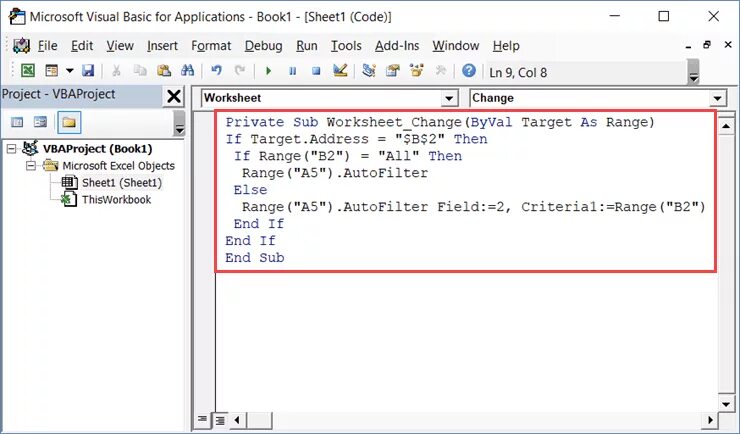Open Project Explorer toolbar icon
Screen dimensions: 740x434
369,71
